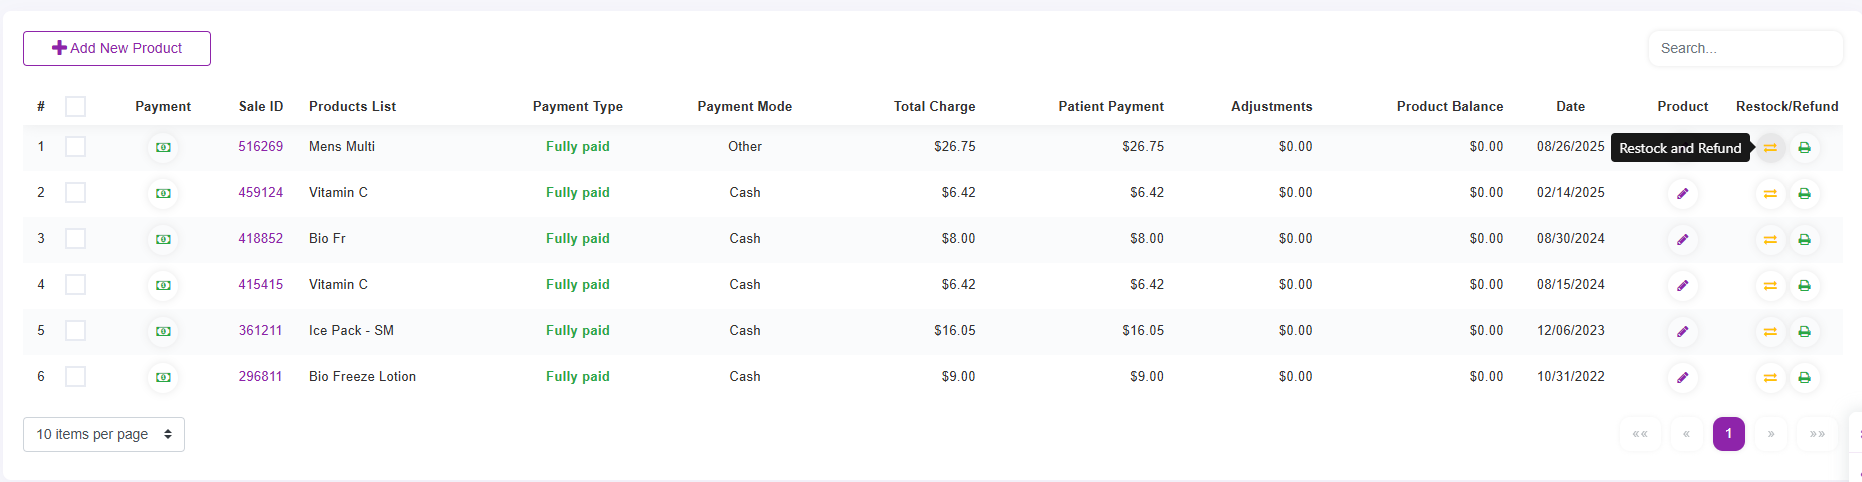1862x482 pixels.
Task: Click payment icon for sale 516269
Action: pyautogui.click(x=163, y=147)
